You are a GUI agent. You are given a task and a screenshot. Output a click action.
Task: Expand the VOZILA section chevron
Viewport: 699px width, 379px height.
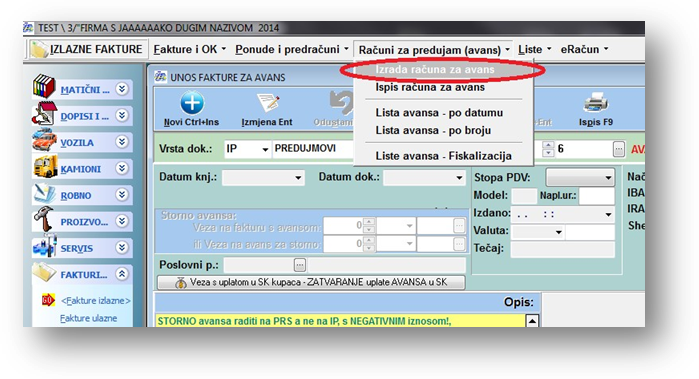[x=122, y=141]
